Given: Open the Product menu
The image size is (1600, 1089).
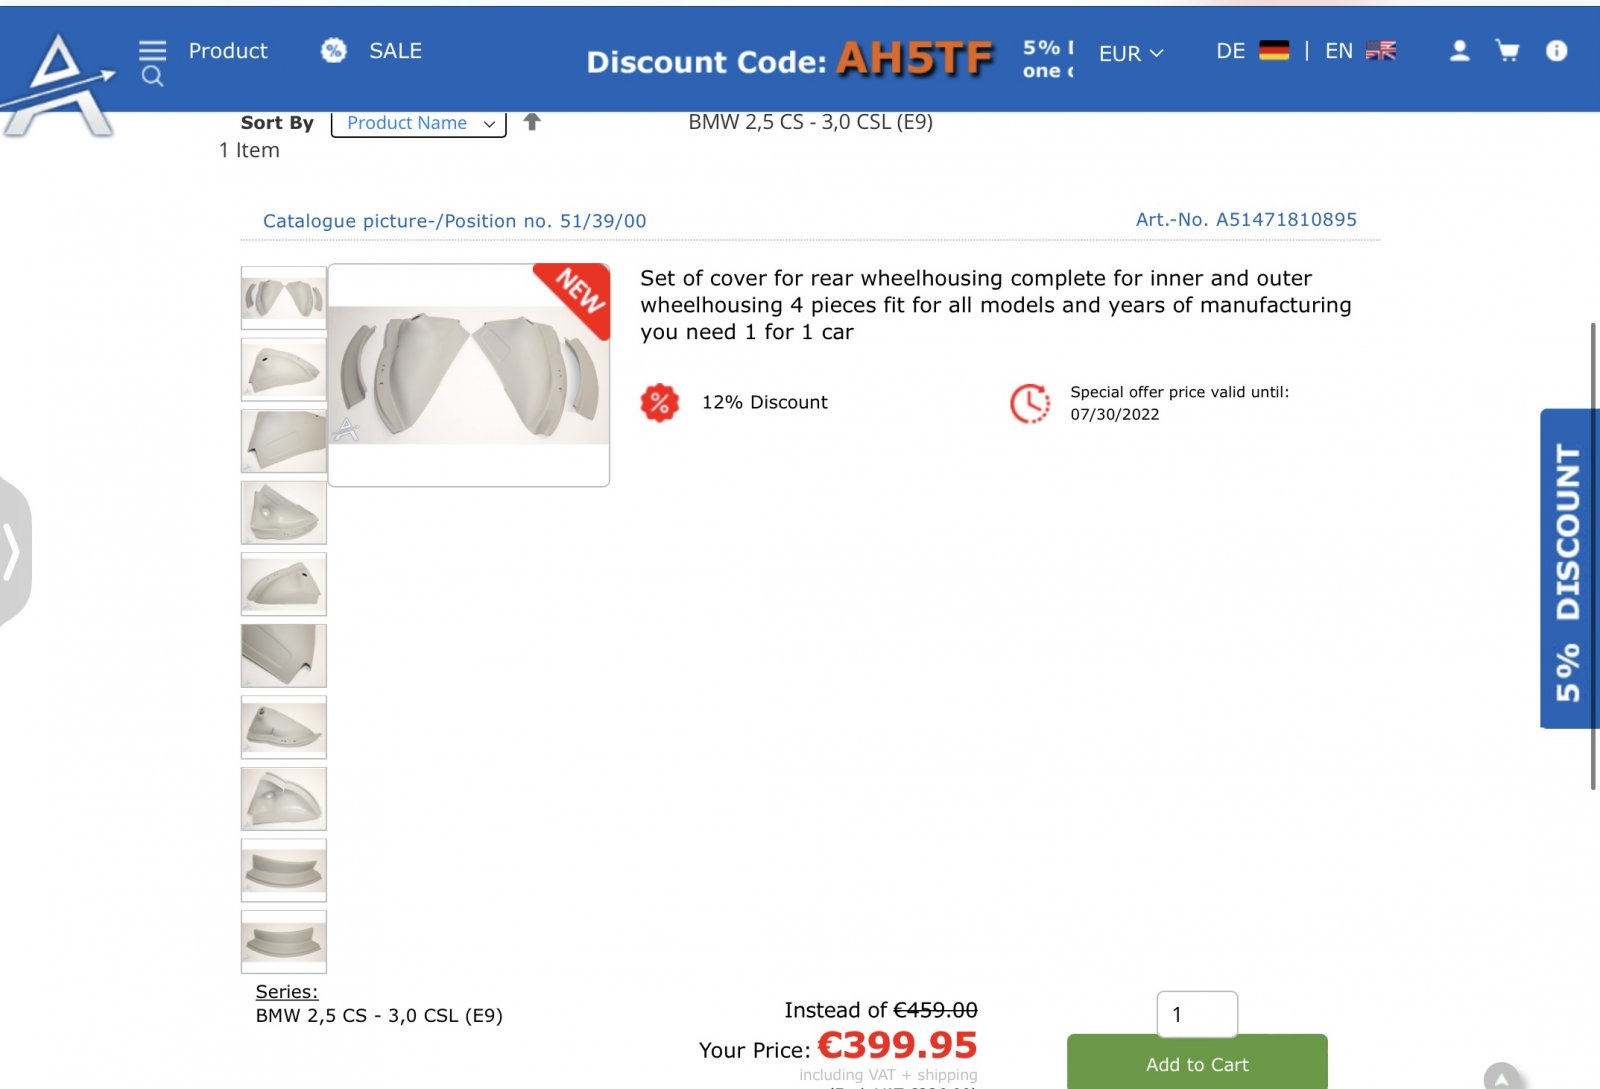Looking at the screenshot, I should (228, 51).
